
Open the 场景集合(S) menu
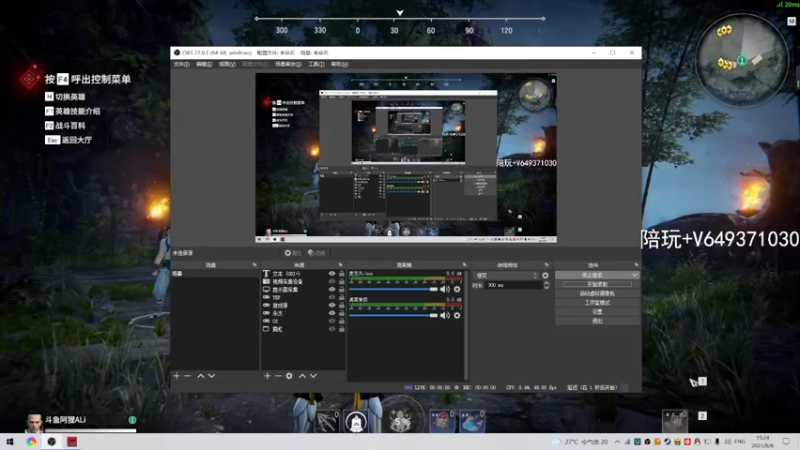[x=288, y=64]
